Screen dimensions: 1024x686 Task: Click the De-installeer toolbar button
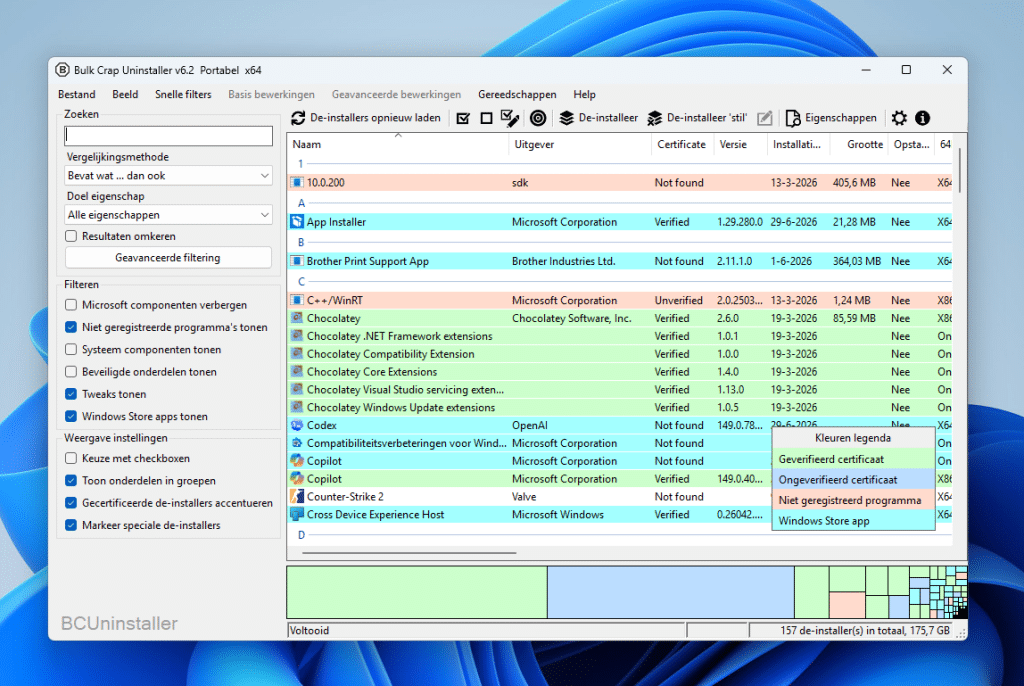click(x=598, y=118)
